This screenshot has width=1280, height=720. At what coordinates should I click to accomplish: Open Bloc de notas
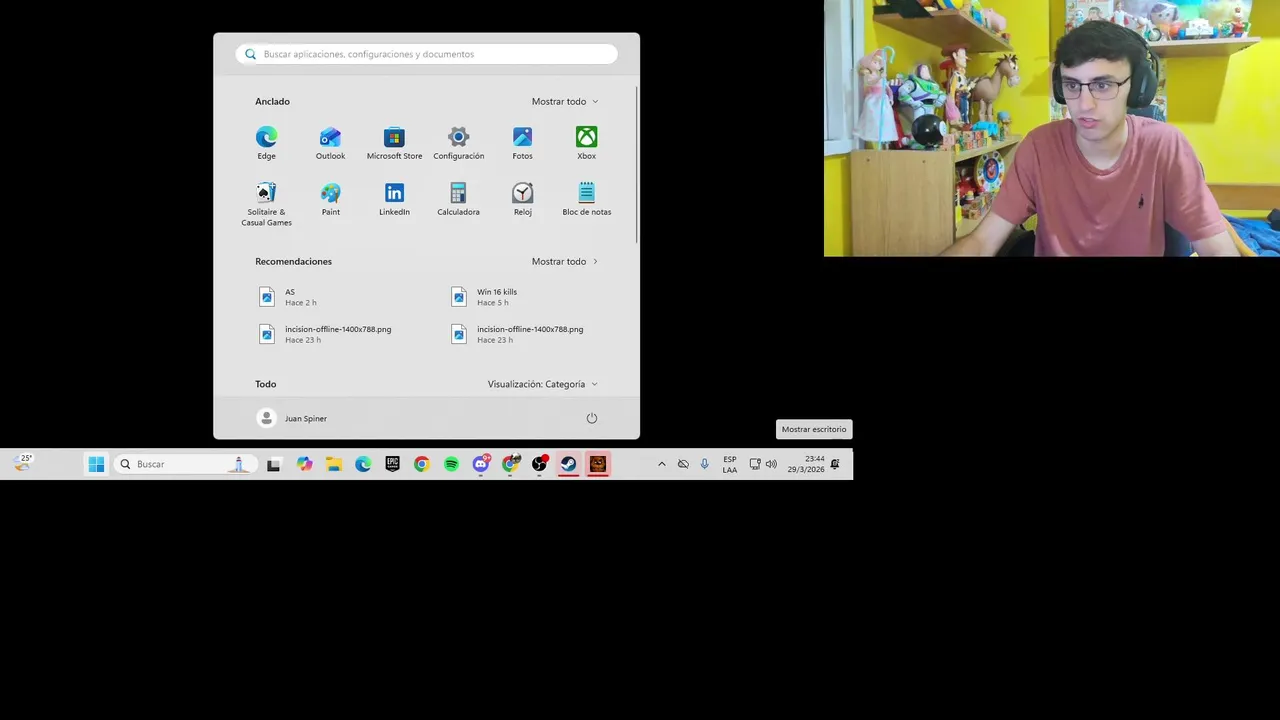click(x=586, y=199)
